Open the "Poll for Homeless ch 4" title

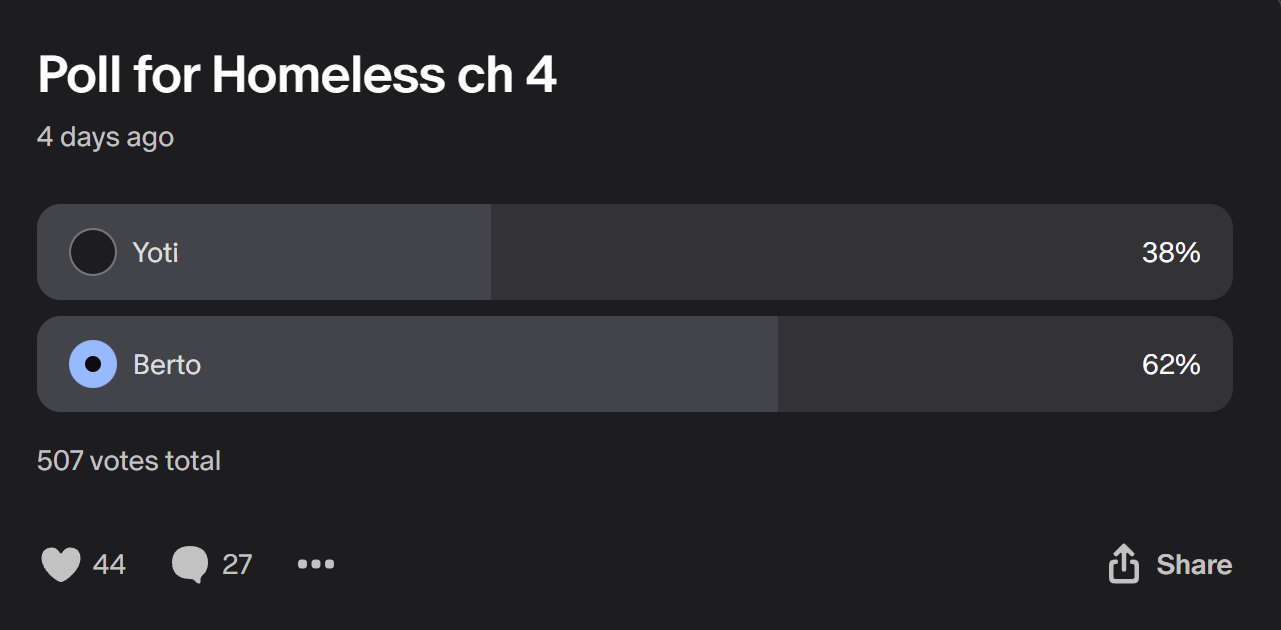tap(297, 75)
